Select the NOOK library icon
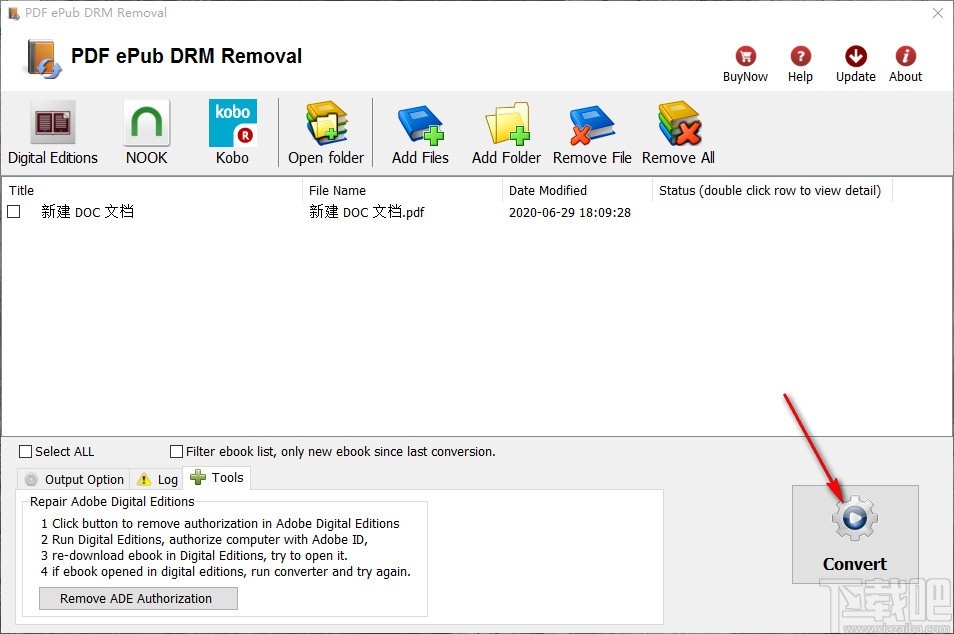954x634 pixels. click(x=147, y=133)
